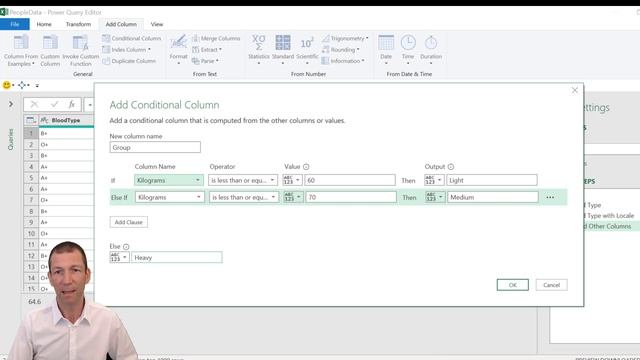Select row 2 cell O+
Screen dimensions: 640x360
point(66,144)
